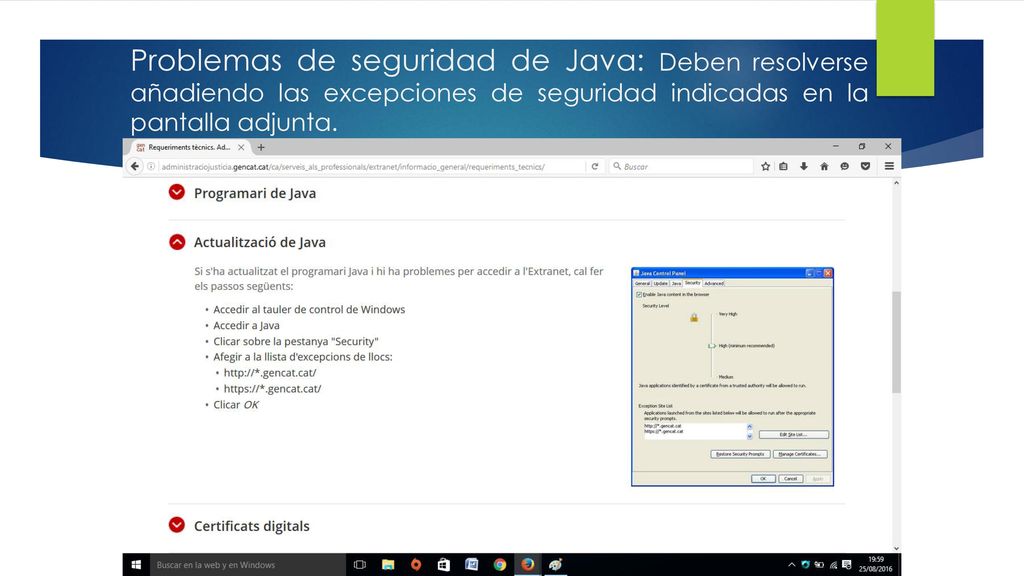Switch to Firefox in the taskbar
Viewport: 1024px width, 576px height.
pyautogui.click(x=528, y=565)
